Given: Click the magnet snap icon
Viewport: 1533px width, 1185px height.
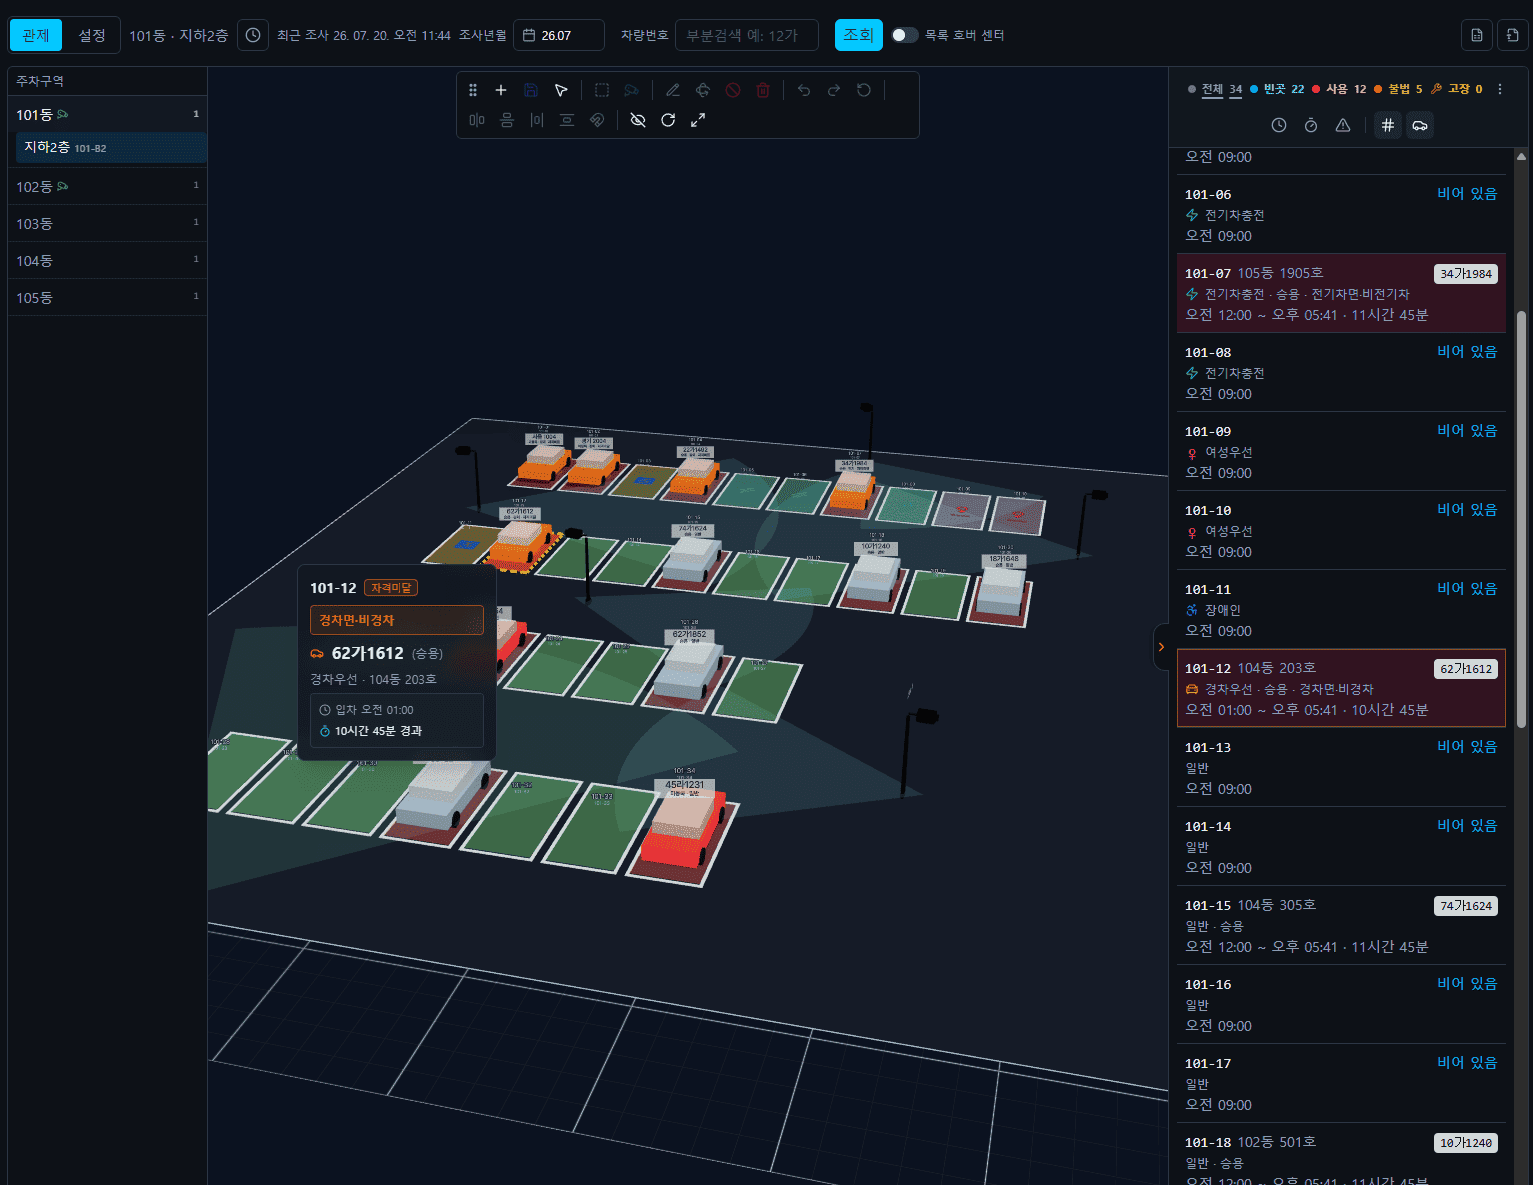Looking at the screenshot, I should 597,120.
